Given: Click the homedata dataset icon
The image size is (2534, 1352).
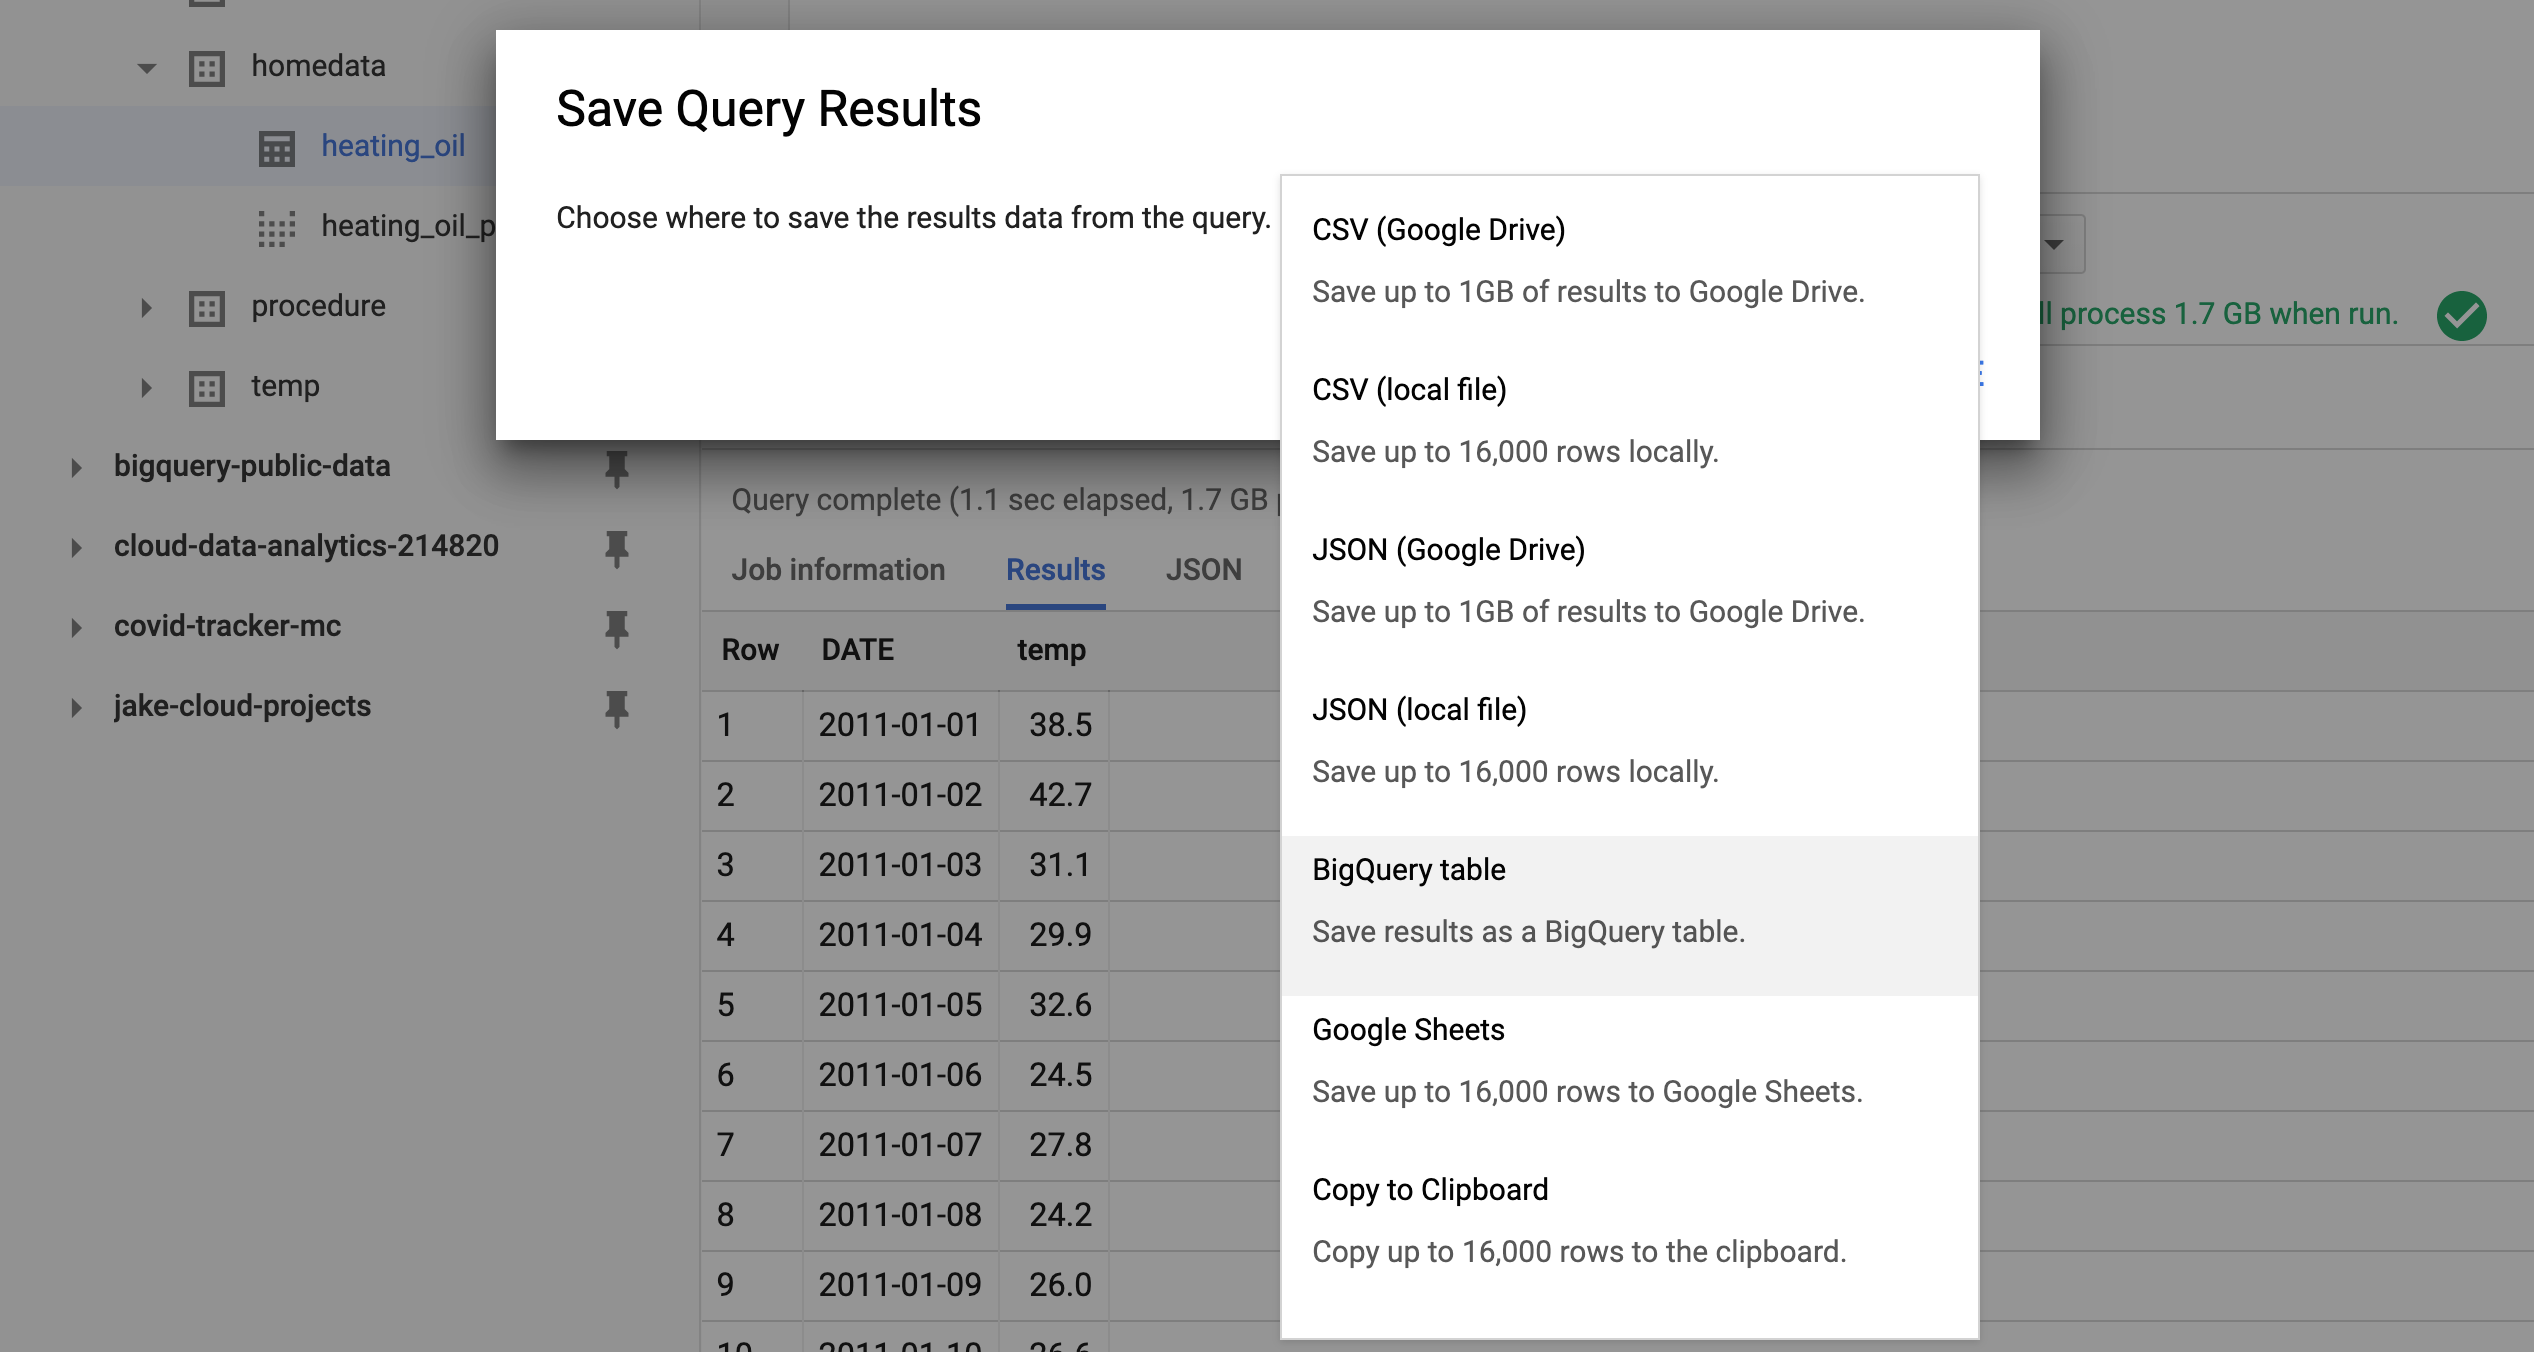Looking at the screenshot, I should tap(207, 68).
